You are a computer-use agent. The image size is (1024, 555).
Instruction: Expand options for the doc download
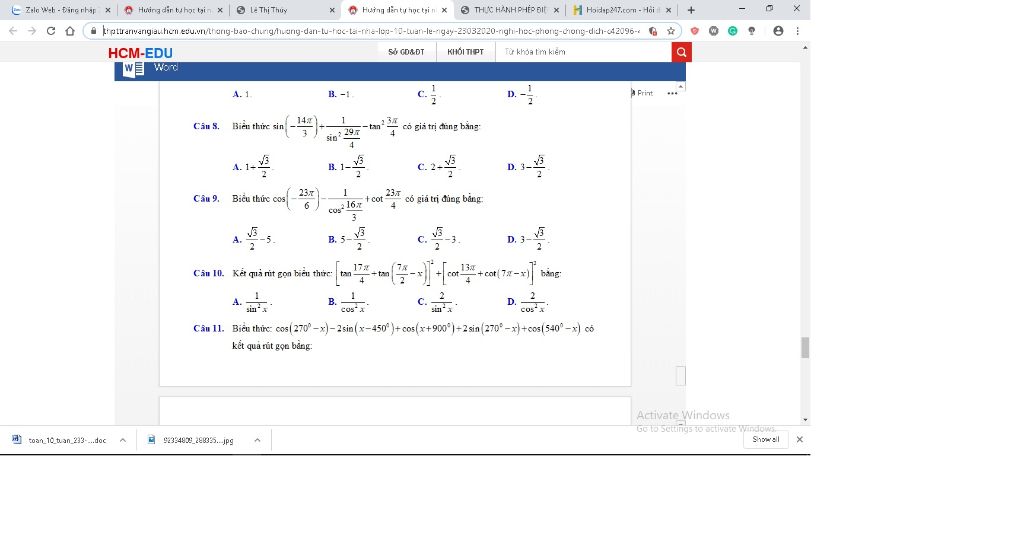123,440
